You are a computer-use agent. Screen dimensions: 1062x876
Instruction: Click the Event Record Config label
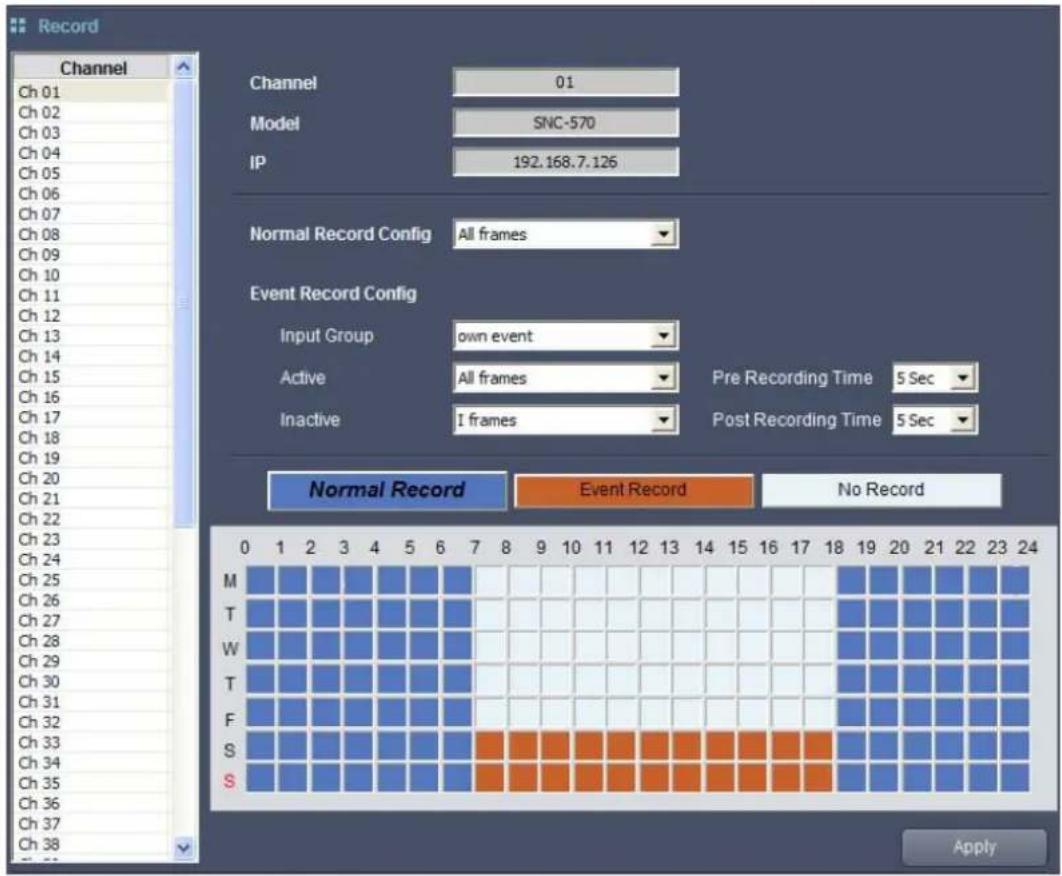pos(333,293)
